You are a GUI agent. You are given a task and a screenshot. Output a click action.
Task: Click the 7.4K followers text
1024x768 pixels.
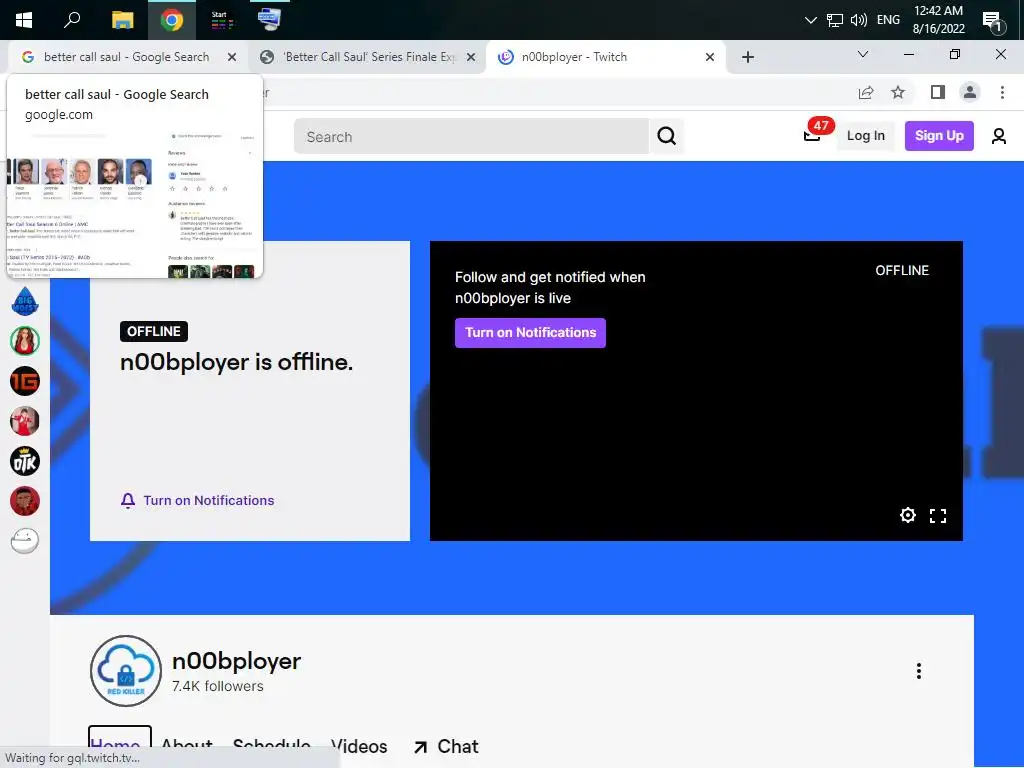pos(218,686)
